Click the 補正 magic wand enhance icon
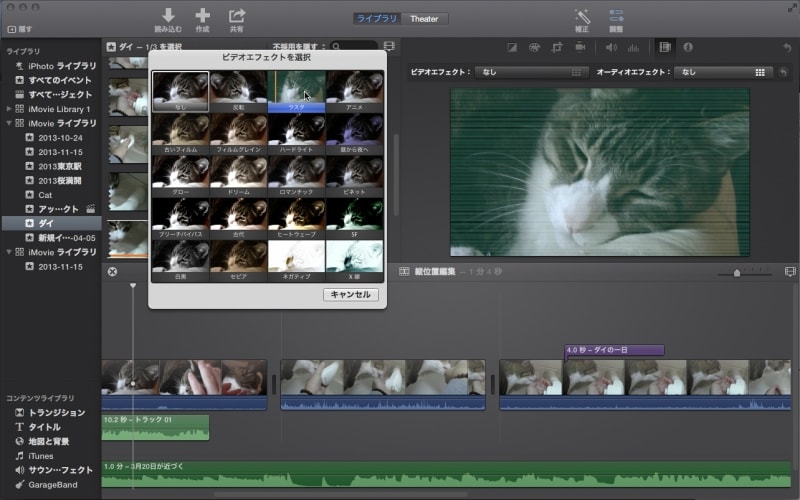Image resolution: width=800 pixels, height=500 pixels. 581,16
